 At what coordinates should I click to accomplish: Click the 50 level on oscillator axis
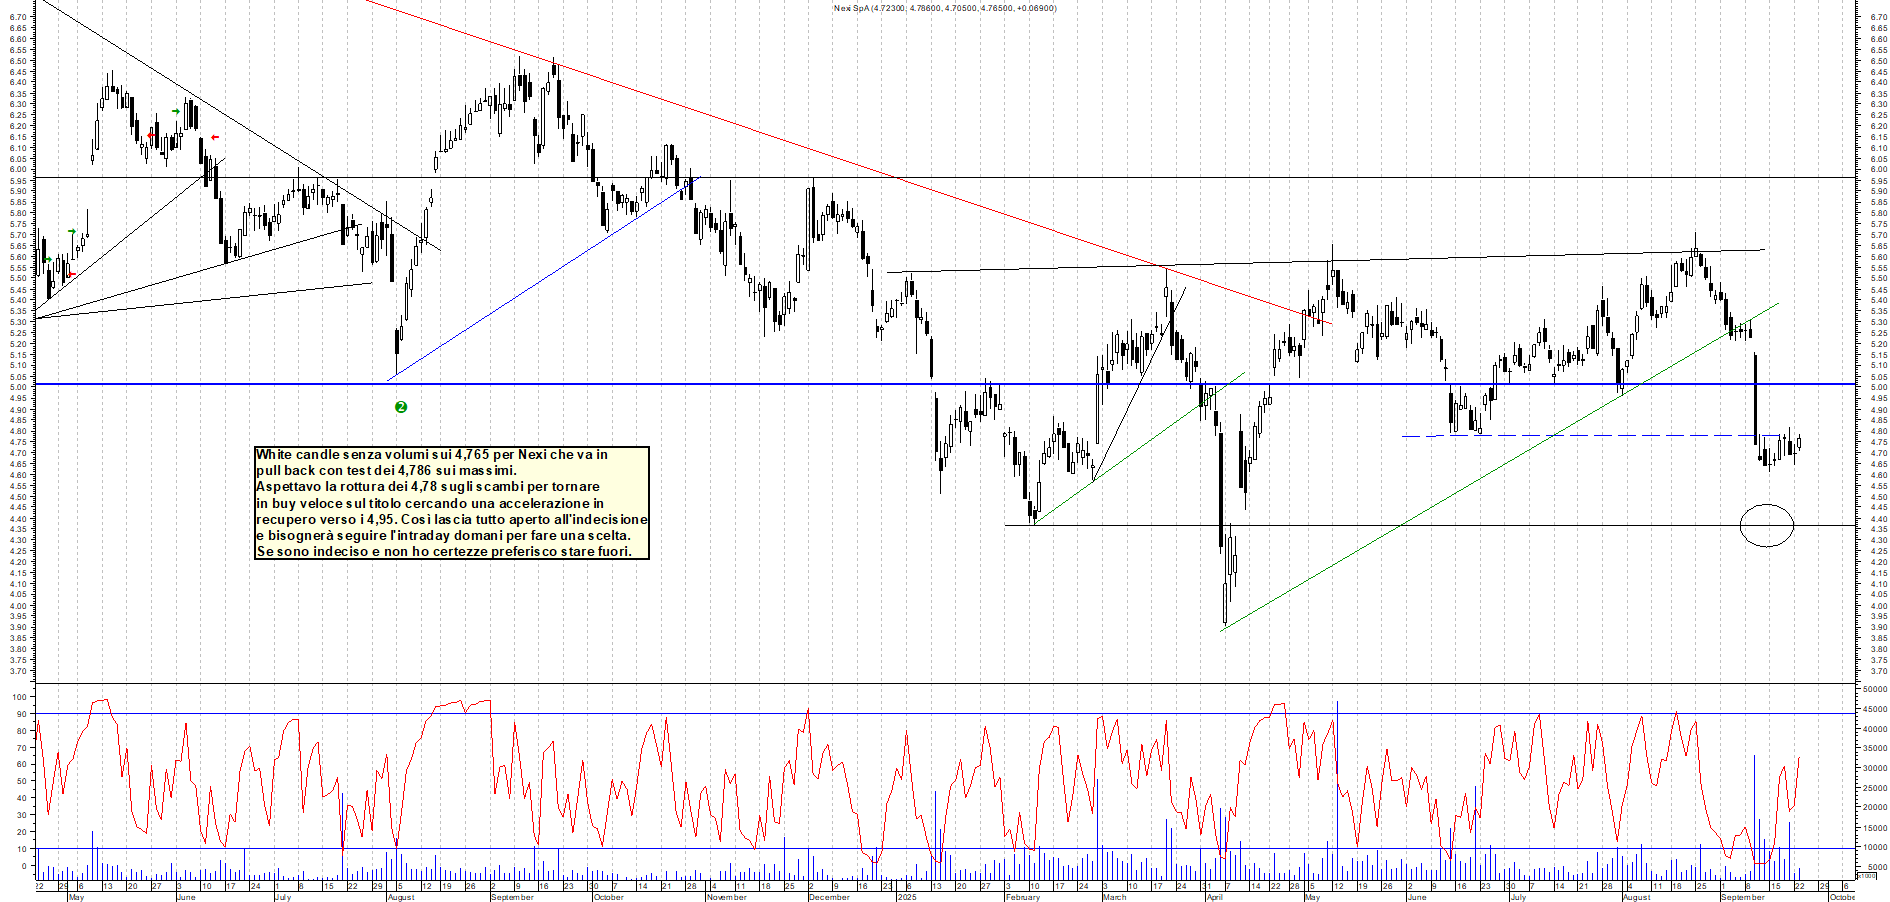pyautogui.click(x=22, y=782)
